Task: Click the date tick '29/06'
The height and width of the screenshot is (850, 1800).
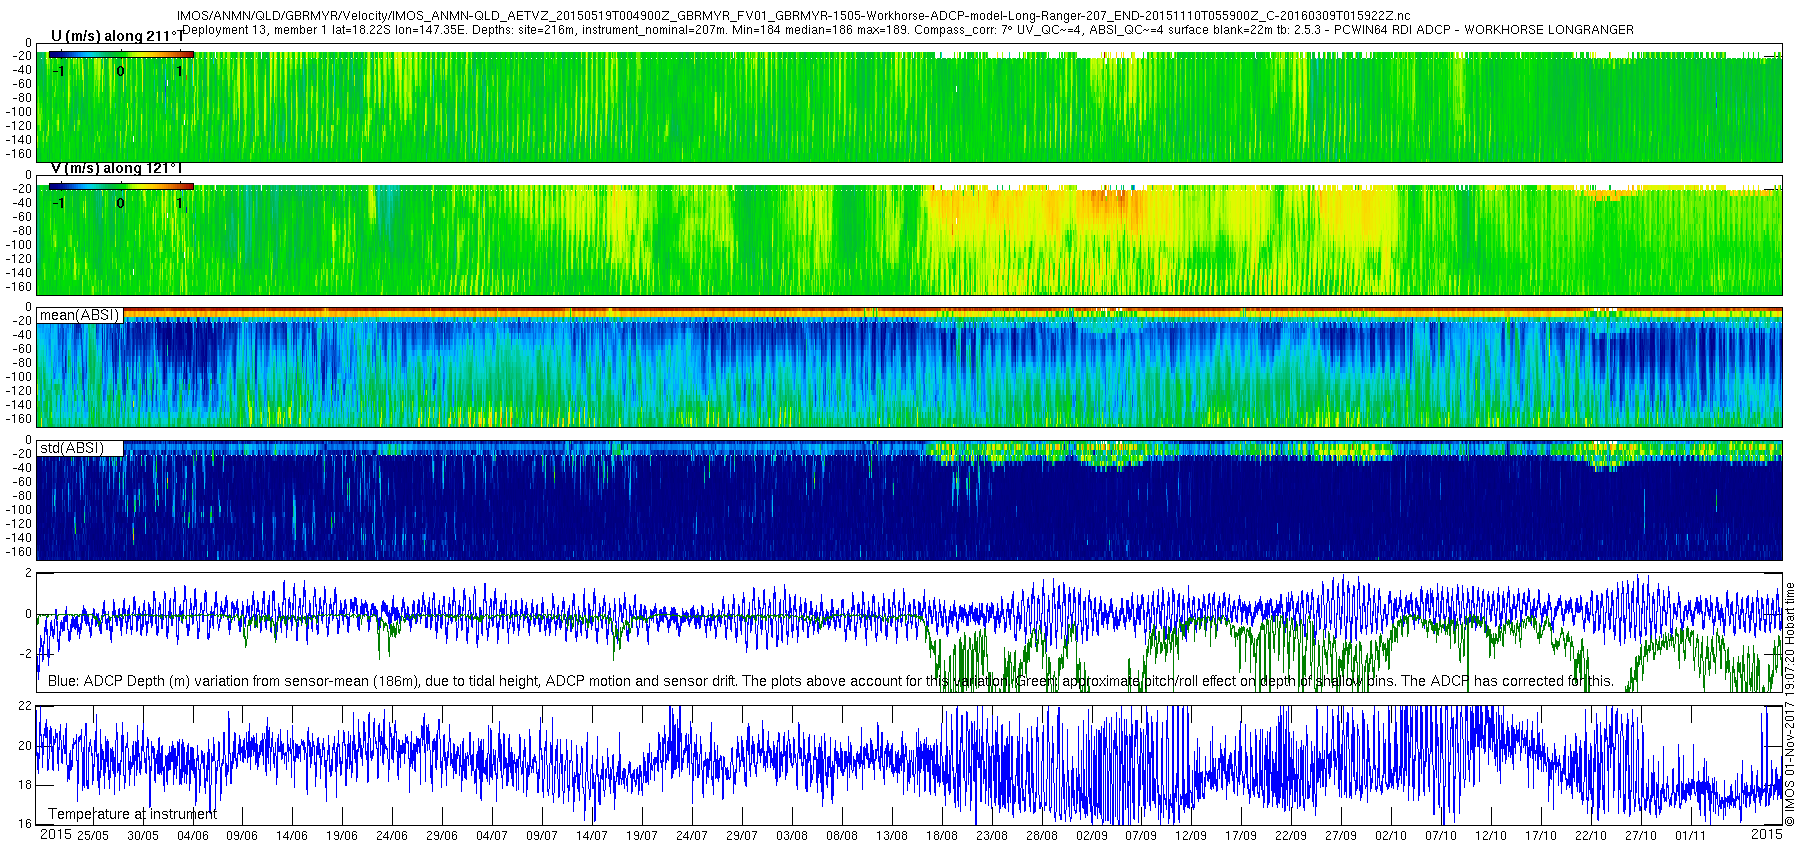Action: point(442,836)
